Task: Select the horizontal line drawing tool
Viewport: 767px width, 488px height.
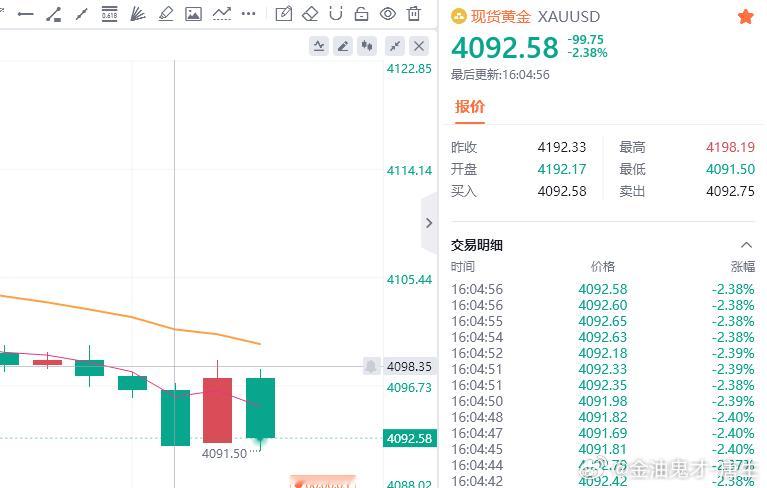Action: pos(25,14)
